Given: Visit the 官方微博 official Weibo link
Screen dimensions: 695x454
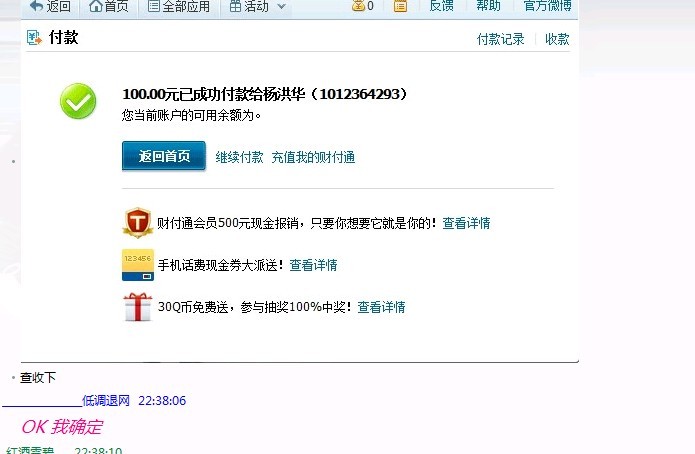Looking at the screenshot, I should pyautogui.click(x=547, y=5).
